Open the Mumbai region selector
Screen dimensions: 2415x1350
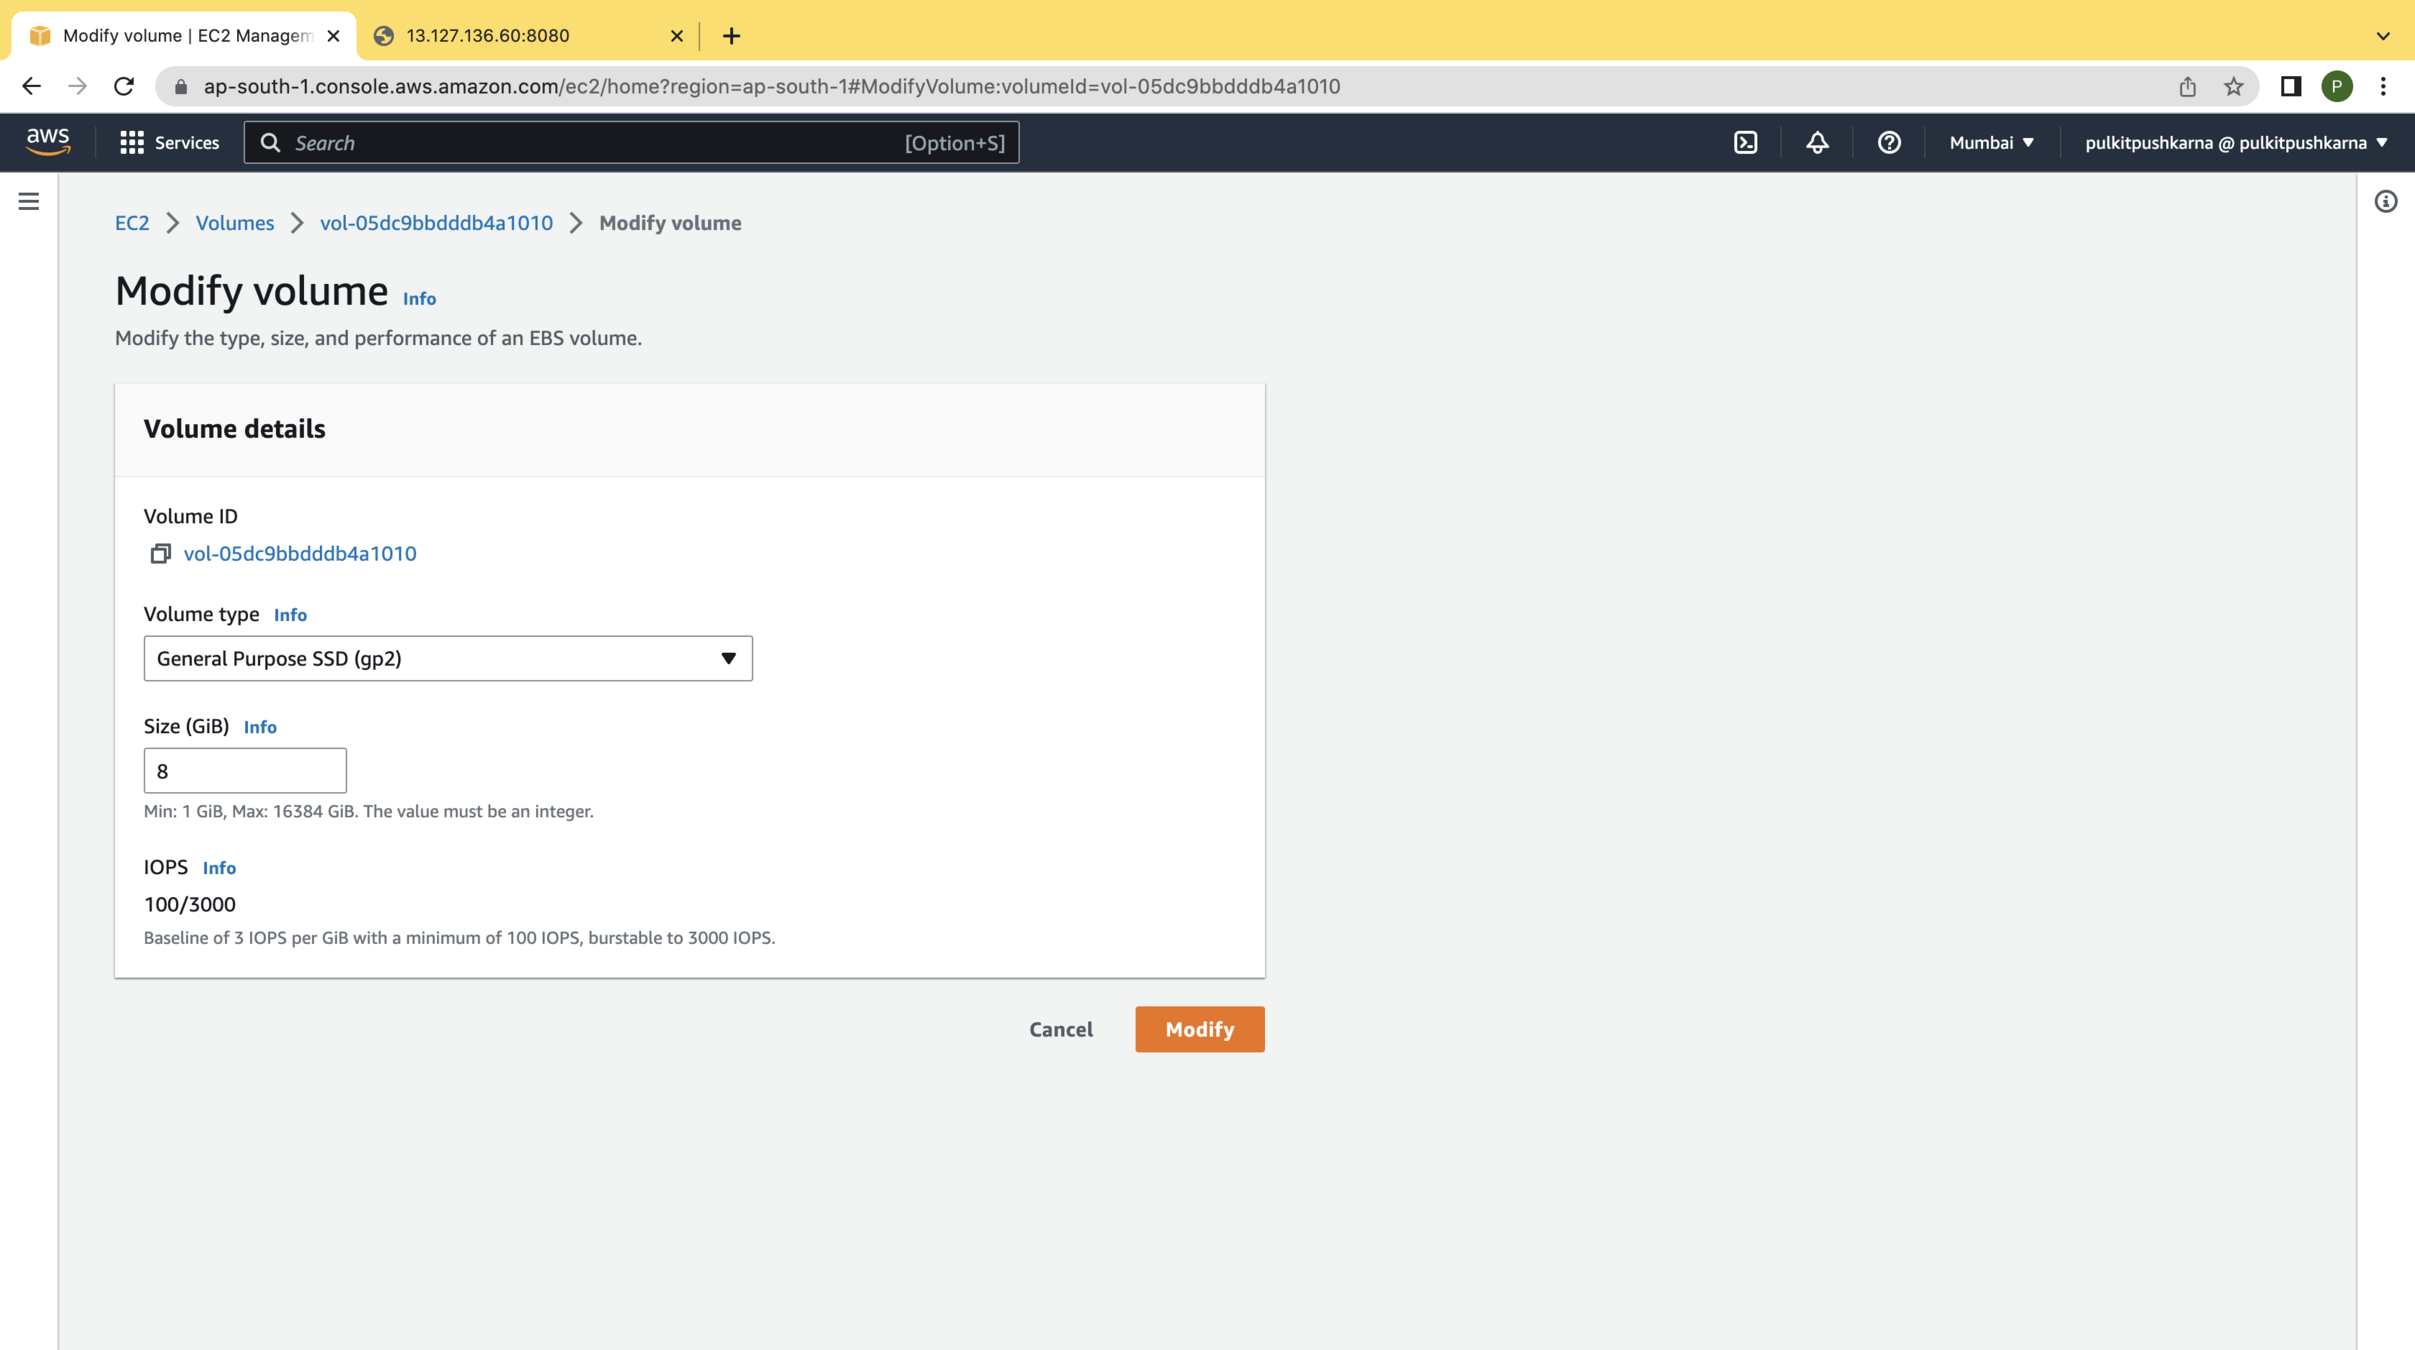[x=1991, y=142]
